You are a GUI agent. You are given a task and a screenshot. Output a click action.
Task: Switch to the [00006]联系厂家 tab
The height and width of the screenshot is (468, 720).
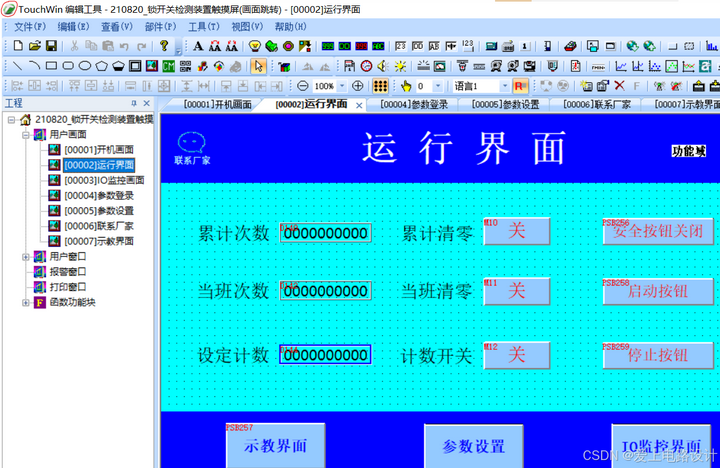pyautogui.click(x=597, y=105)
